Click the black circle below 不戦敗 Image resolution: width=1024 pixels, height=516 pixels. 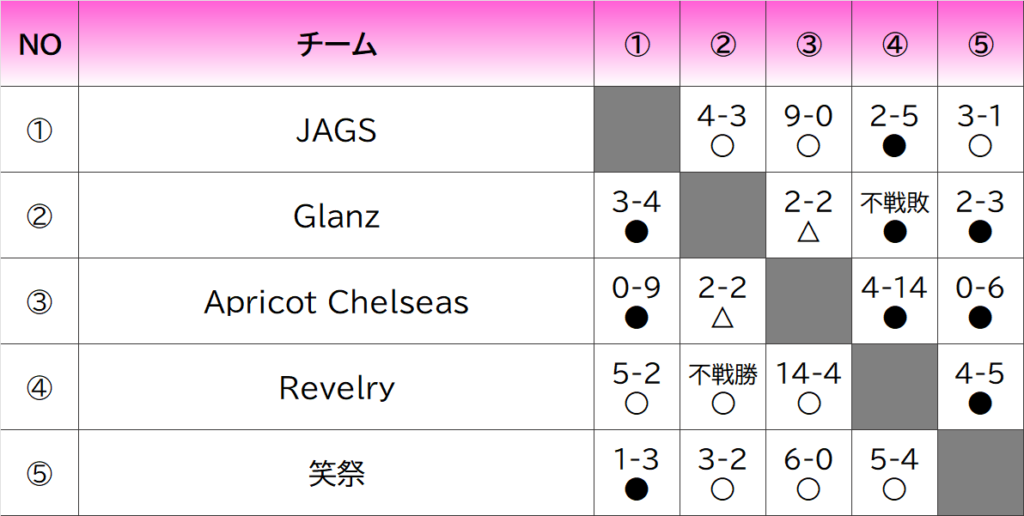(x=895, y=232)
